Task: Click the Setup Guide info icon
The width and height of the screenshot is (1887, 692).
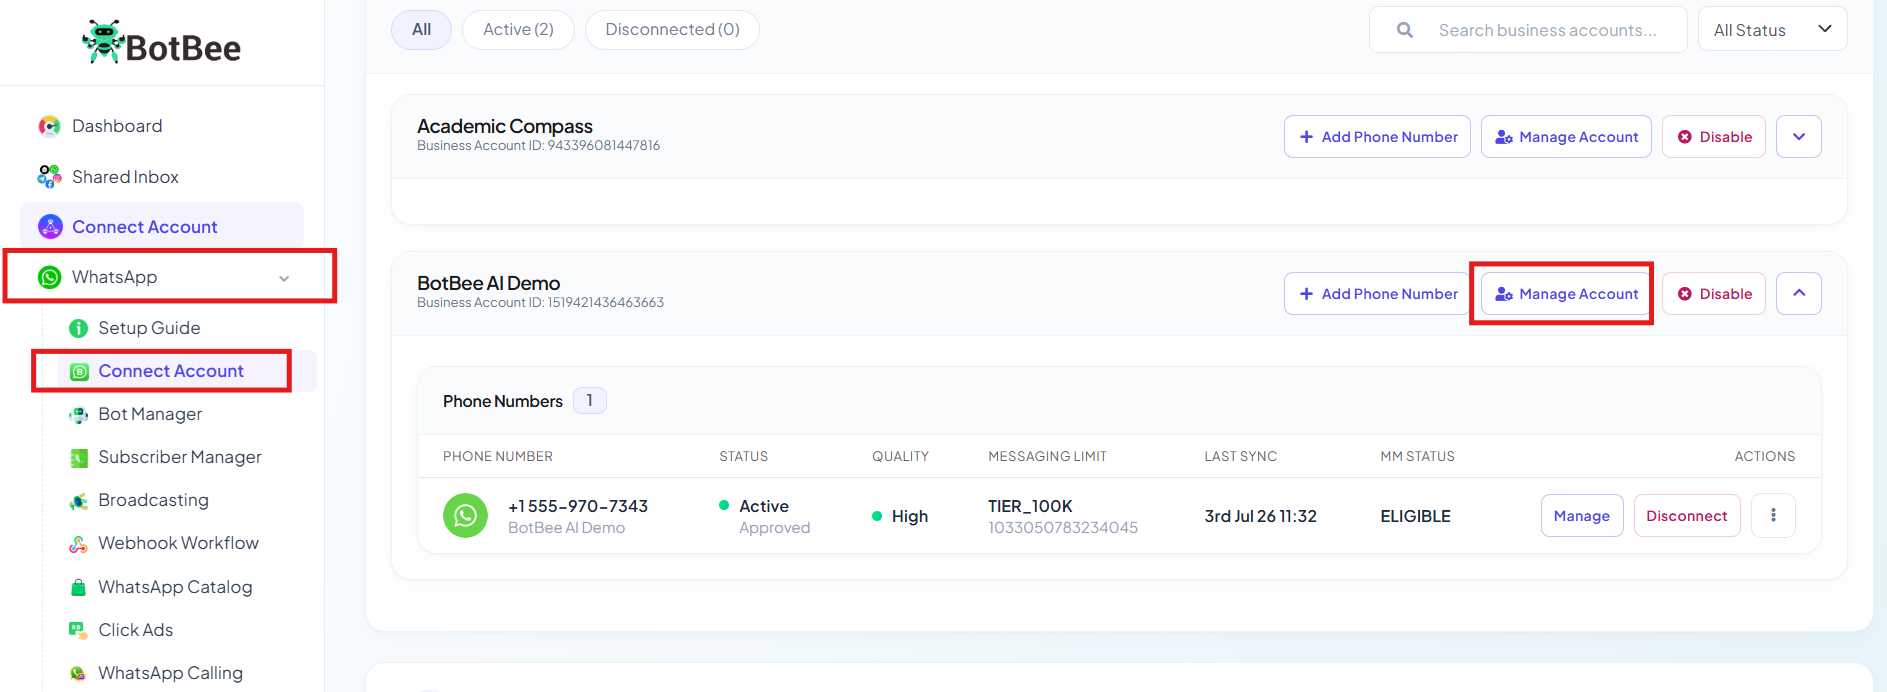Action: coord(78,328)
